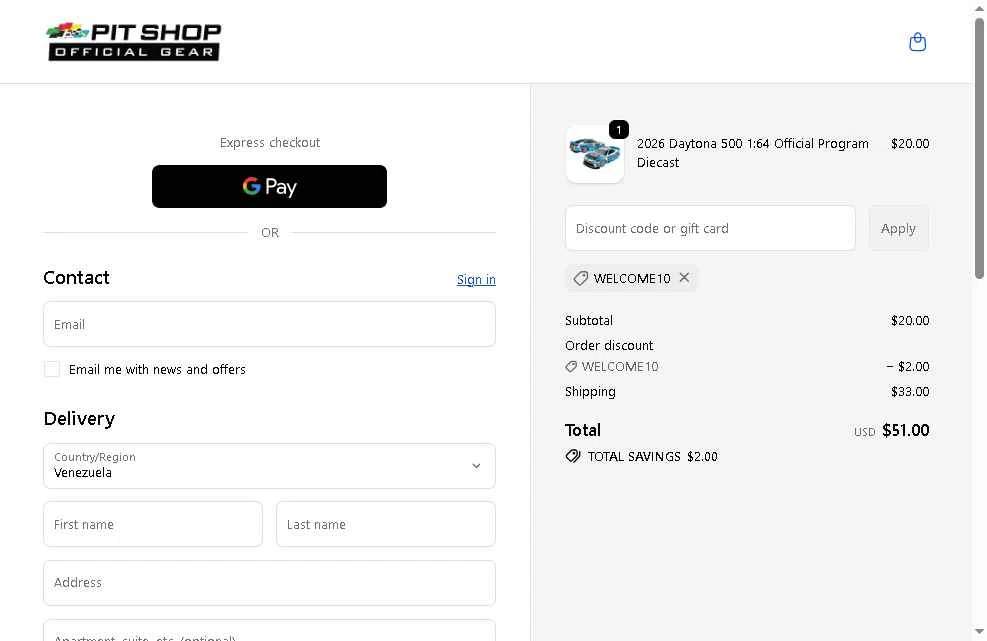Click the WELCOME10 chip tag icon

click(580, 278)
